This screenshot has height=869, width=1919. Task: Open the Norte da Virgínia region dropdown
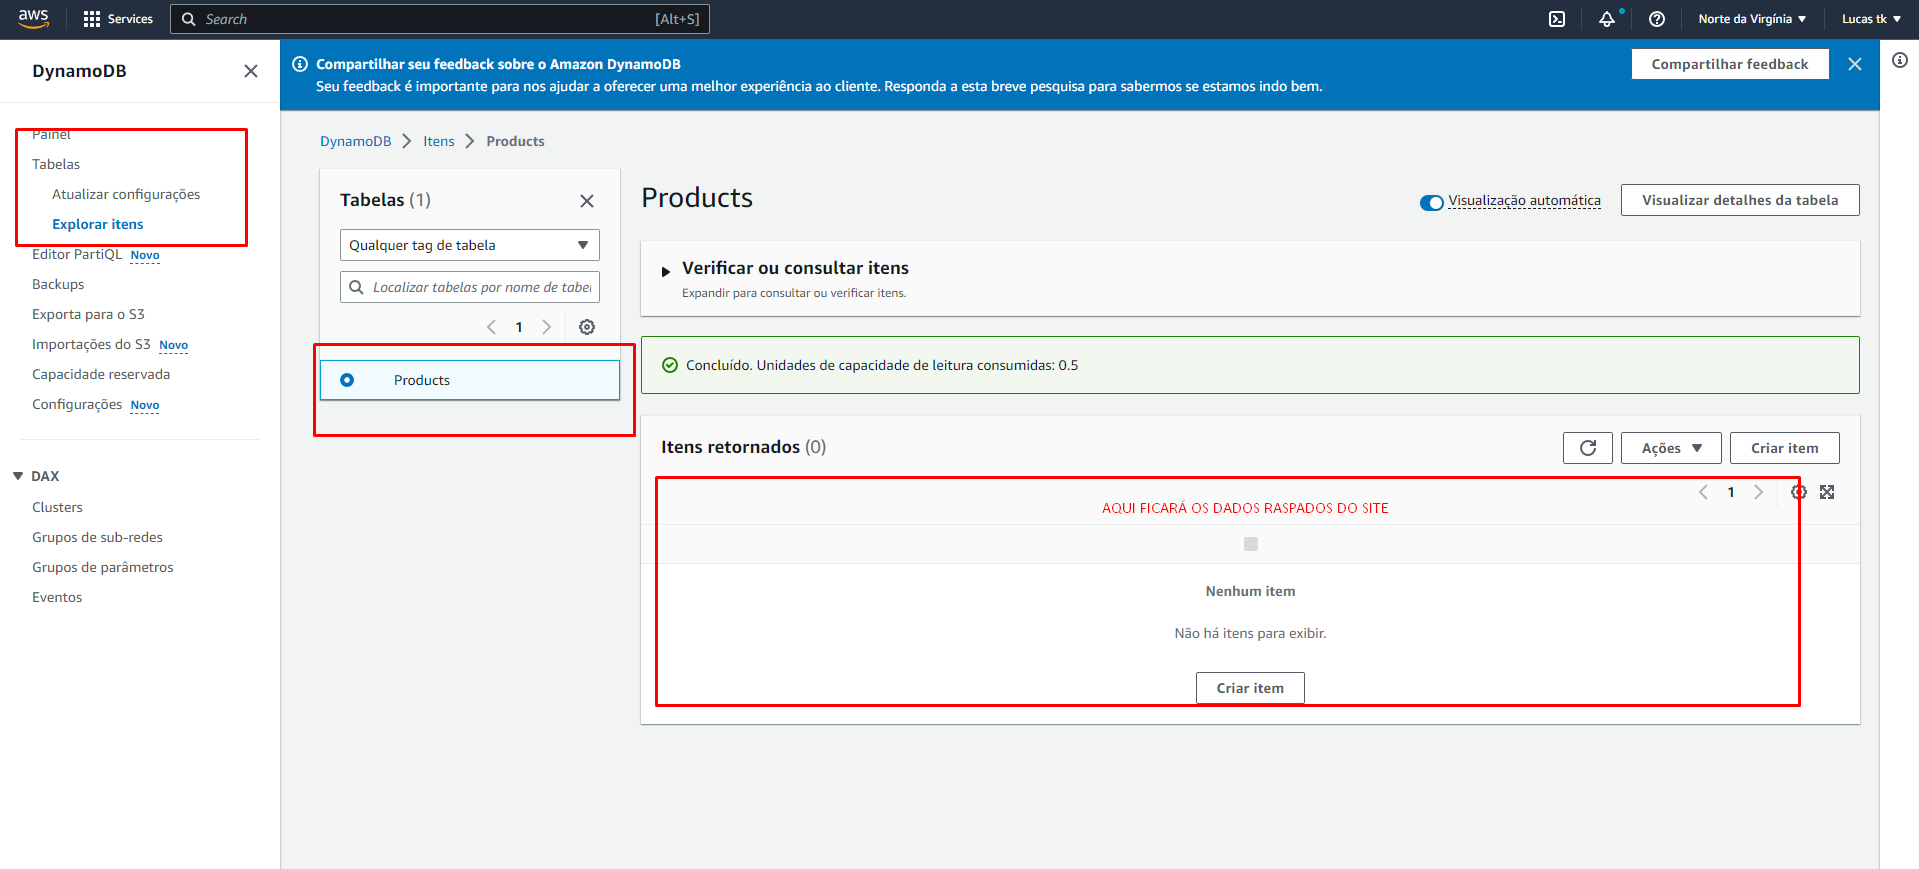[x=1752, y=19]
